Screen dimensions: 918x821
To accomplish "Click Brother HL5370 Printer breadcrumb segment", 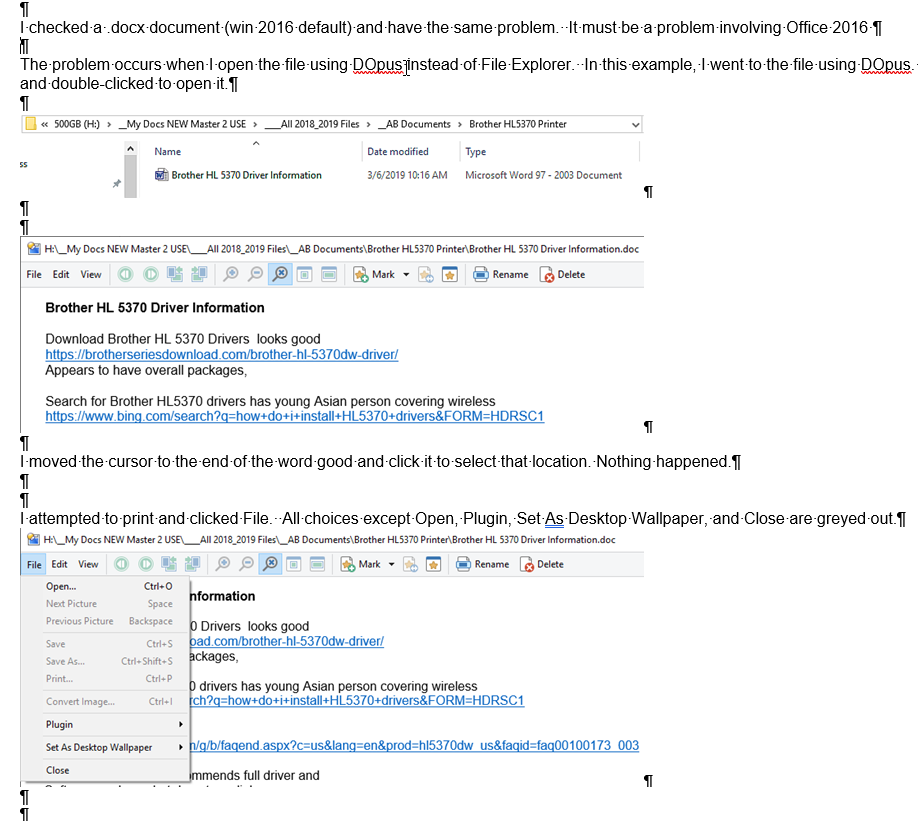I will [x=518, y=124].
